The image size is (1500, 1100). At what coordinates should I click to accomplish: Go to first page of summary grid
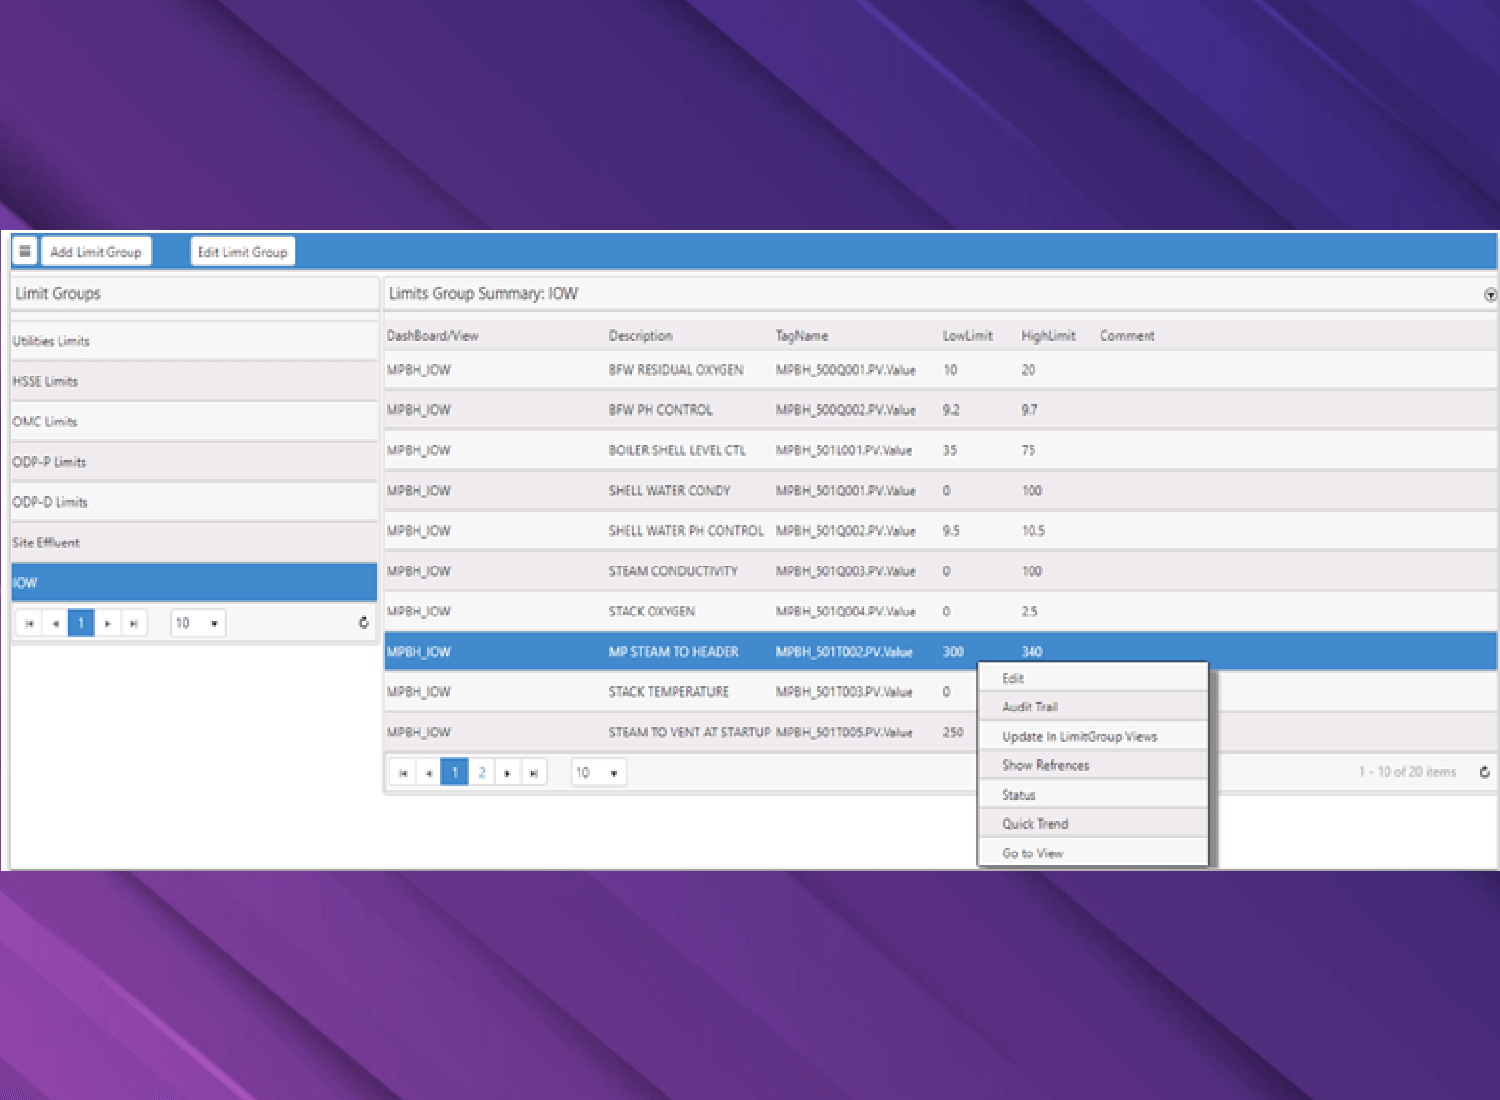coord(403,773)
